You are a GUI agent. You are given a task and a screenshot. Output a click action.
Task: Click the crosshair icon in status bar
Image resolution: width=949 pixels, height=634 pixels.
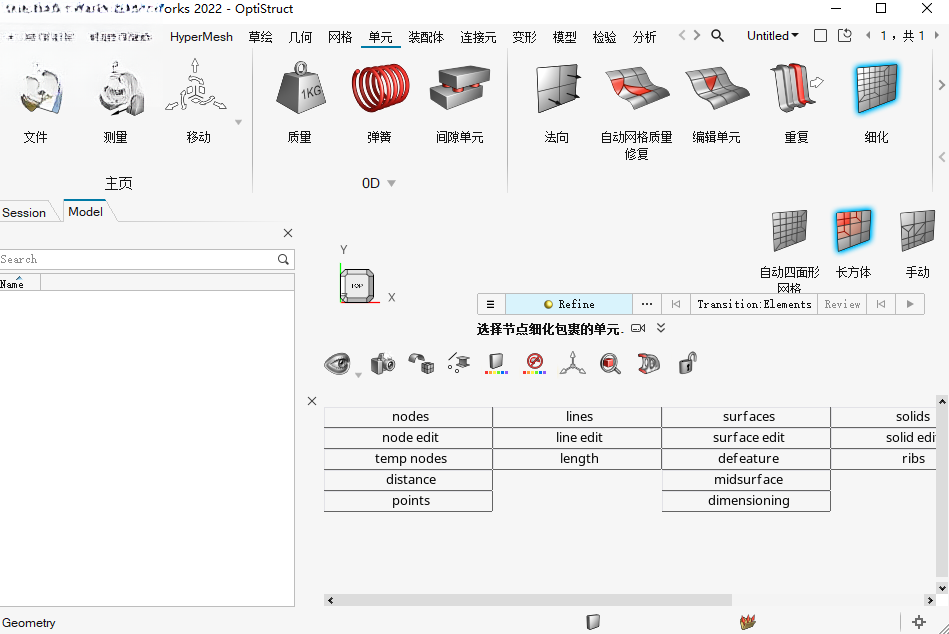(x=919, y=621)
